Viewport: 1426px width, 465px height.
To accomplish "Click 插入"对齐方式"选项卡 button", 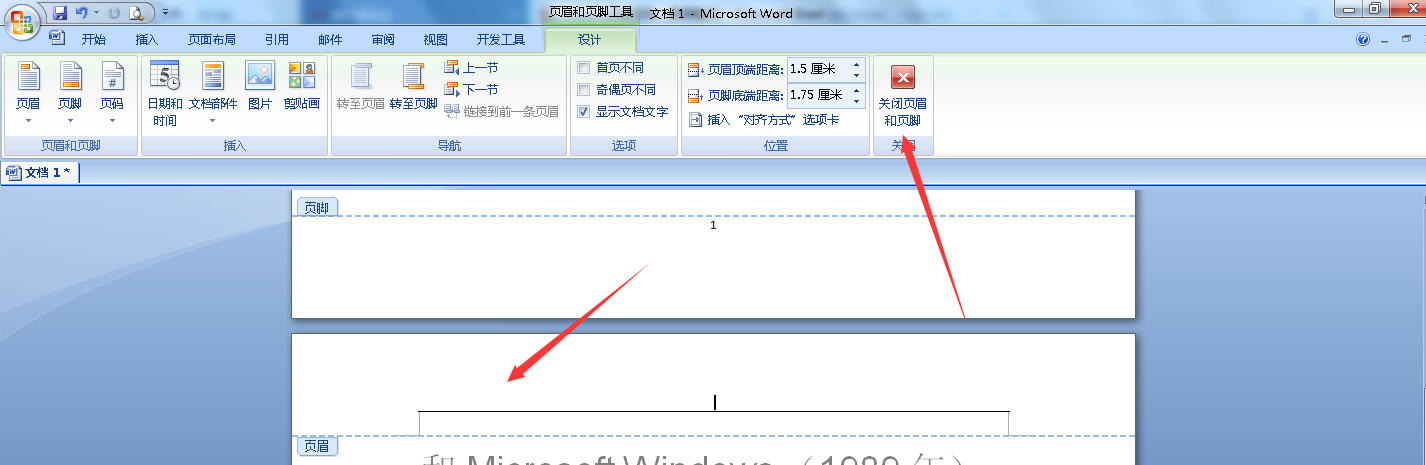I will (x=763, y=120).
